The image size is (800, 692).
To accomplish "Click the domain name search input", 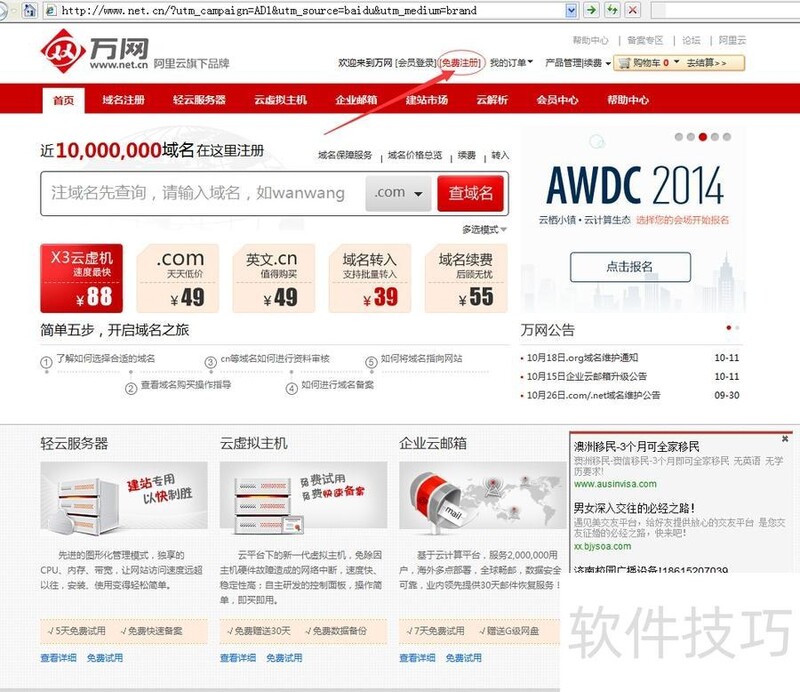I will 204,193.
